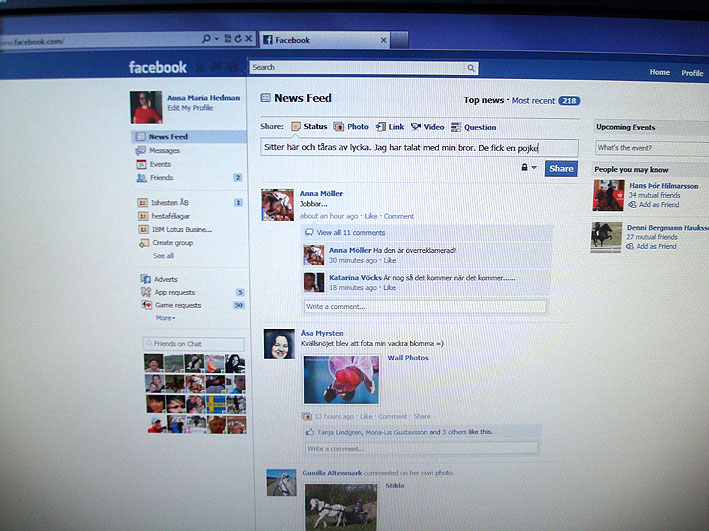Viewport: 709px width, 531px height.
Task: Open the new empty browser tab
Action: point(399,40)
